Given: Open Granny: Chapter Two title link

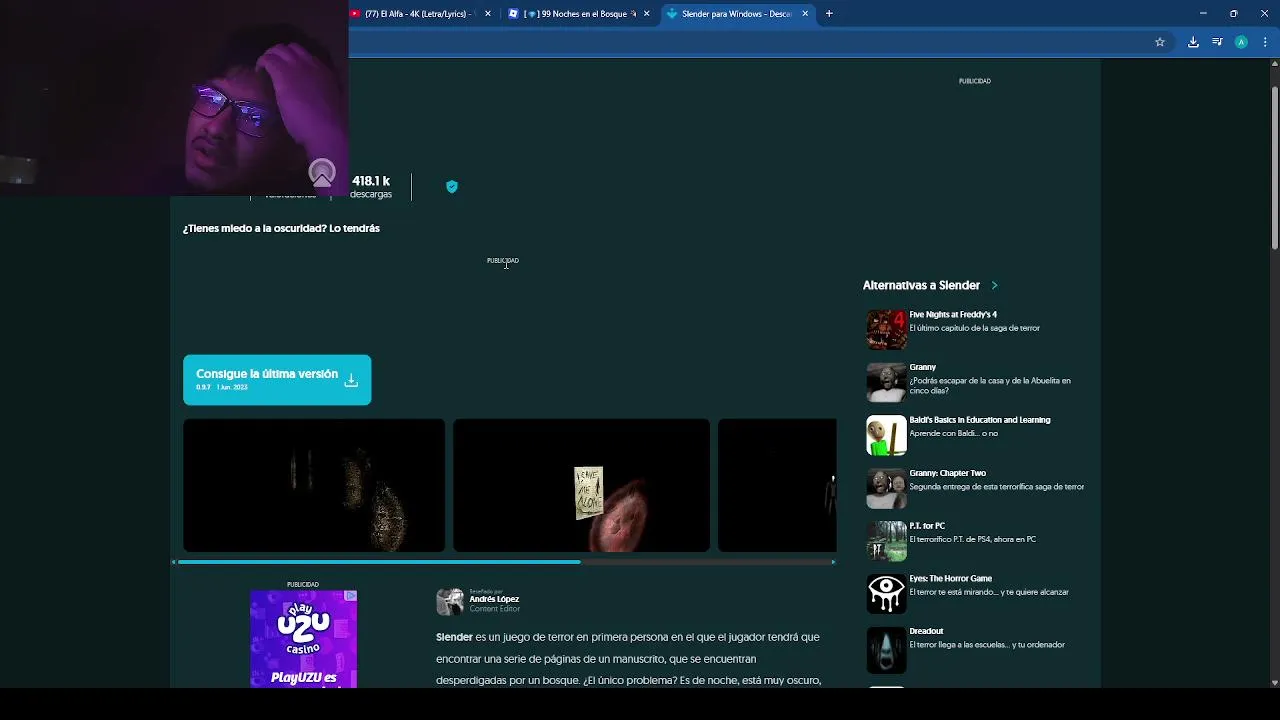Looking at the screenshot, I should click(947, 473).
